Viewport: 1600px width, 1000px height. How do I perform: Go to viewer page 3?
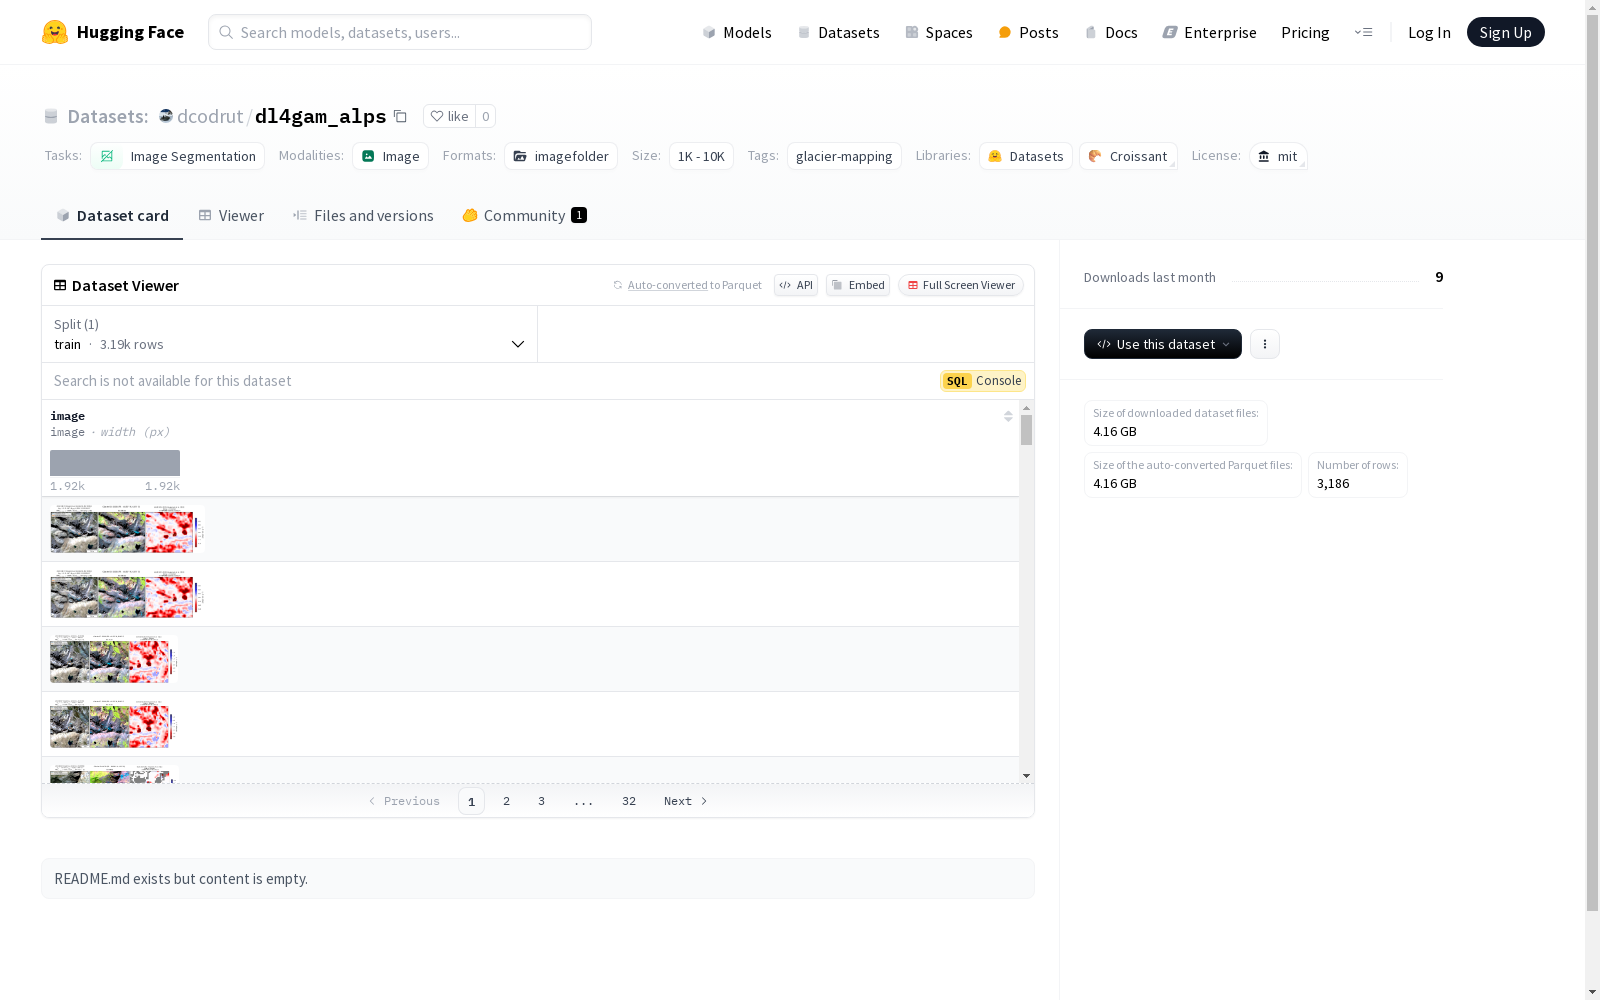tap(541, 801)
